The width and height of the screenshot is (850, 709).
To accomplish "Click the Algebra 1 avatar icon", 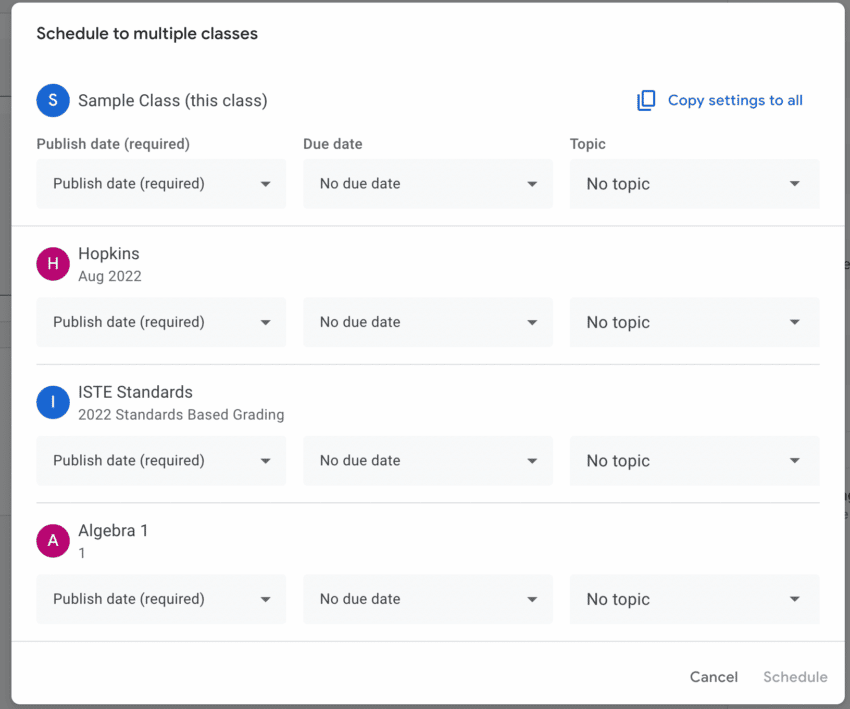I will 52,540.
